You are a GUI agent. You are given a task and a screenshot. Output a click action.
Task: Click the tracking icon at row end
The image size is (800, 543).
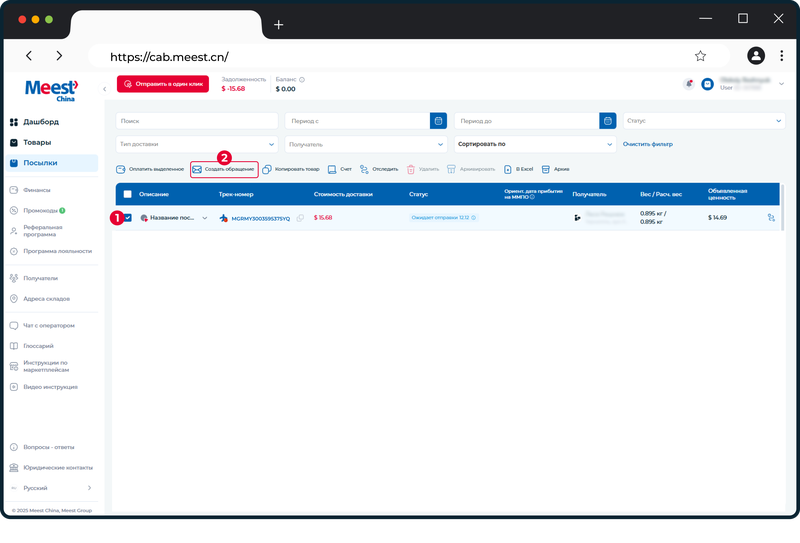[771, 218]
